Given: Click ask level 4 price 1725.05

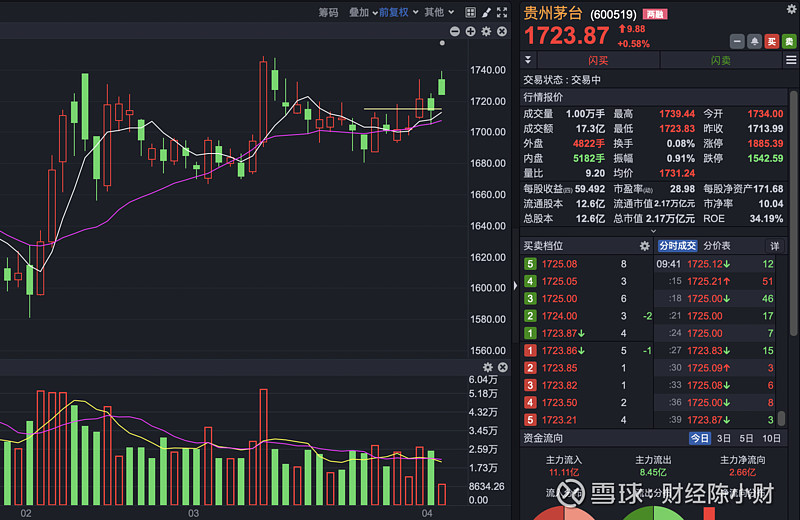Looking at the screenshot, I should coord(559,281).
